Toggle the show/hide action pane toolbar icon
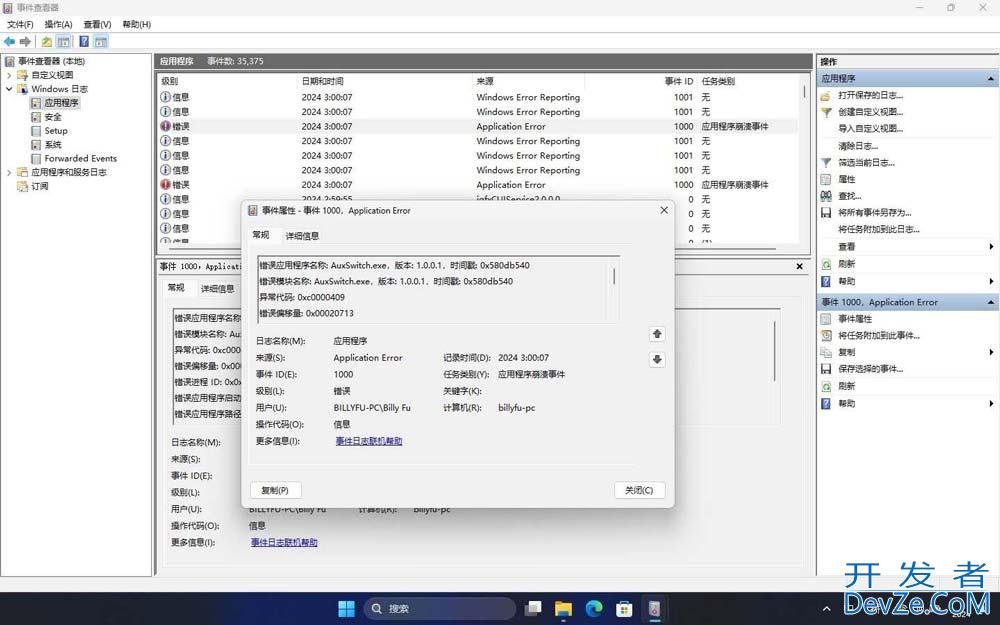This screenshot has width=1000, height=625. tap(100, 41)
